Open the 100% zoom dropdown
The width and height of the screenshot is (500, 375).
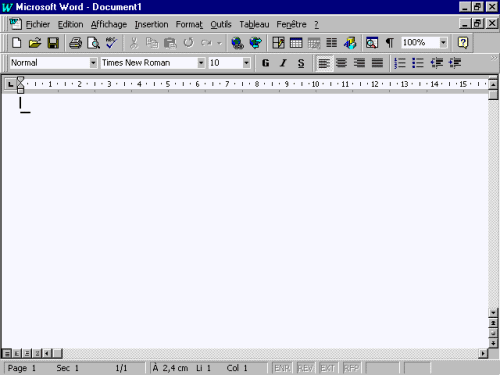click(443, 43)
